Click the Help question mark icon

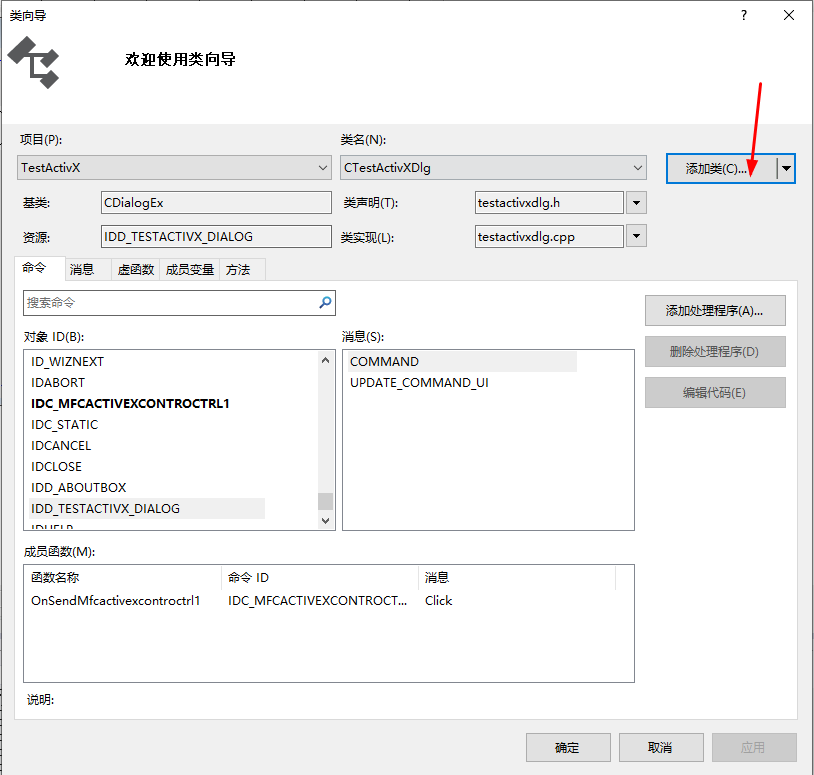(745, 15)
